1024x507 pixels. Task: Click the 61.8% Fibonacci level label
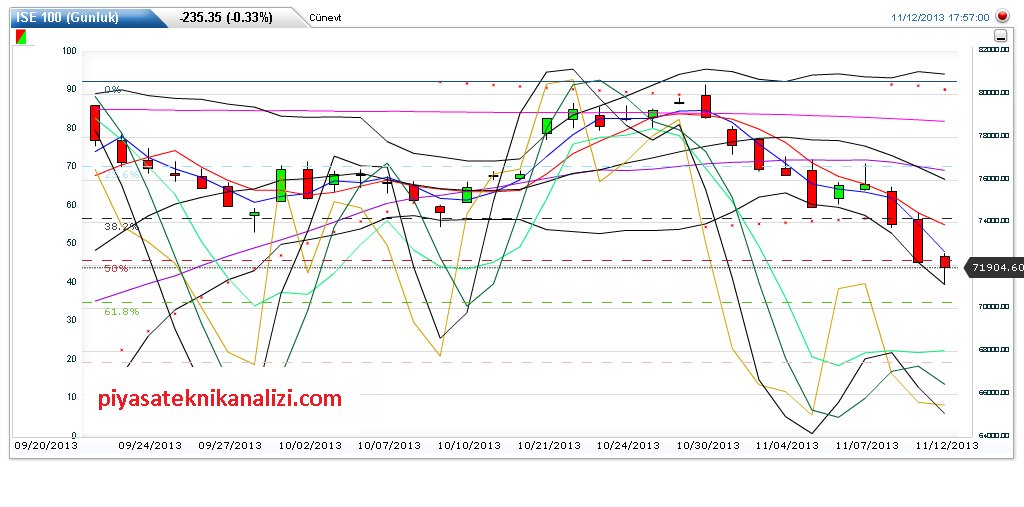[x=120, y=312]
